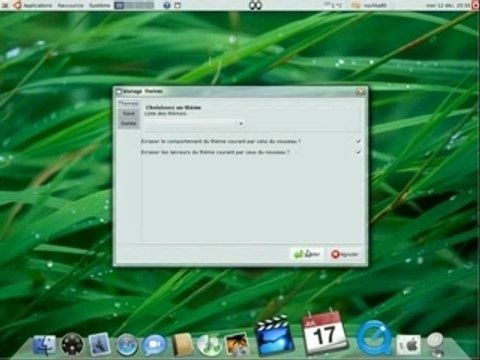The height and width of the screenshot is (360, 480).
Task: Launch iTunes from the dock
Action: click(209, 345)
